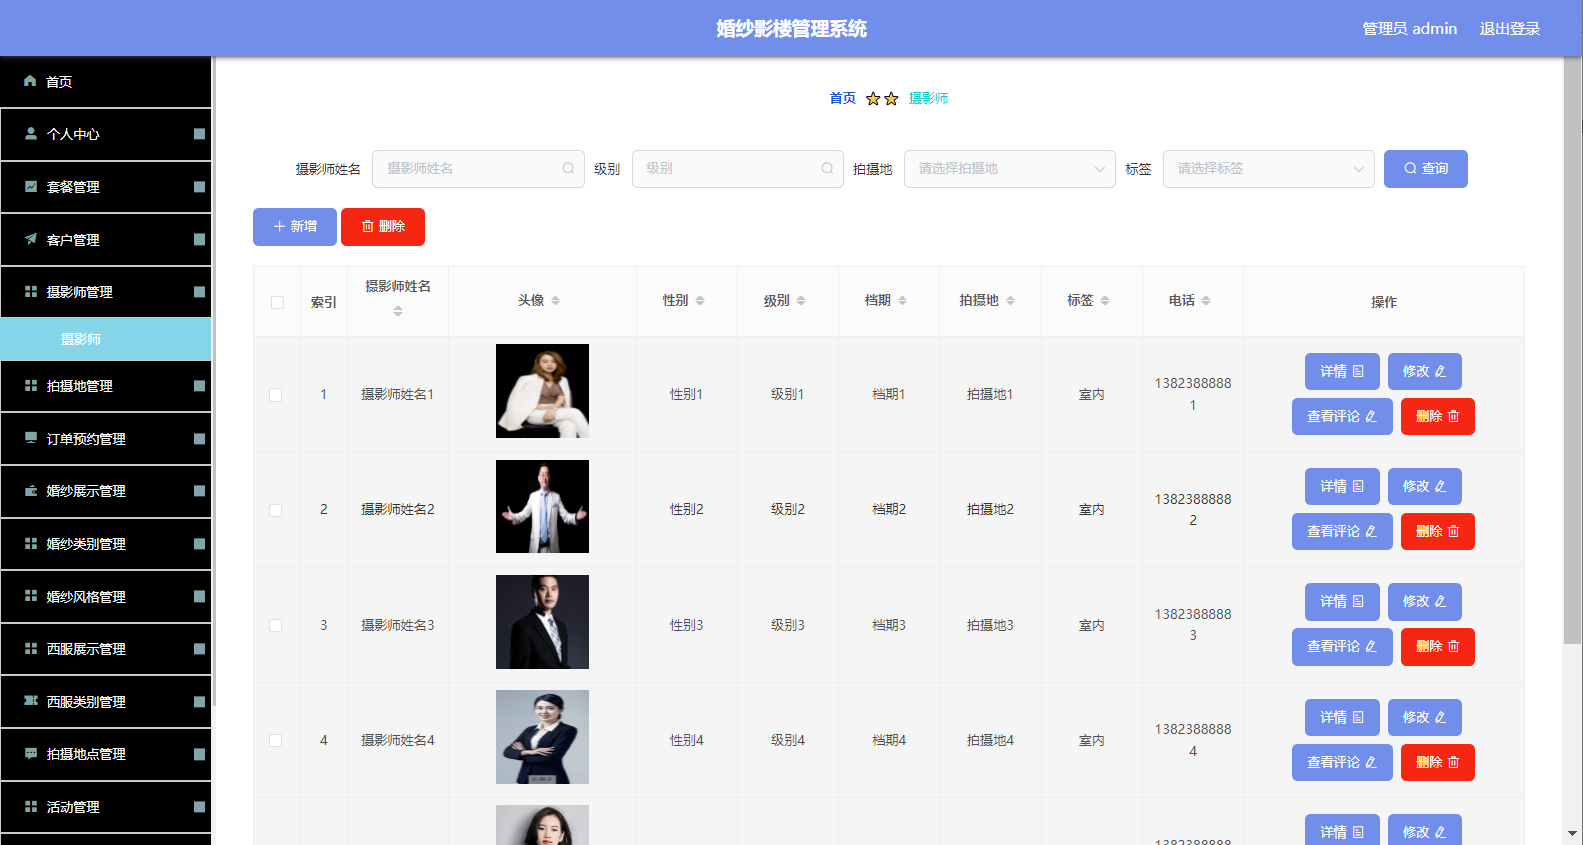Check the checkbox for row 摄影师姓名1
The height and width of the screenshot is (845, 1583).
point(275,395)
